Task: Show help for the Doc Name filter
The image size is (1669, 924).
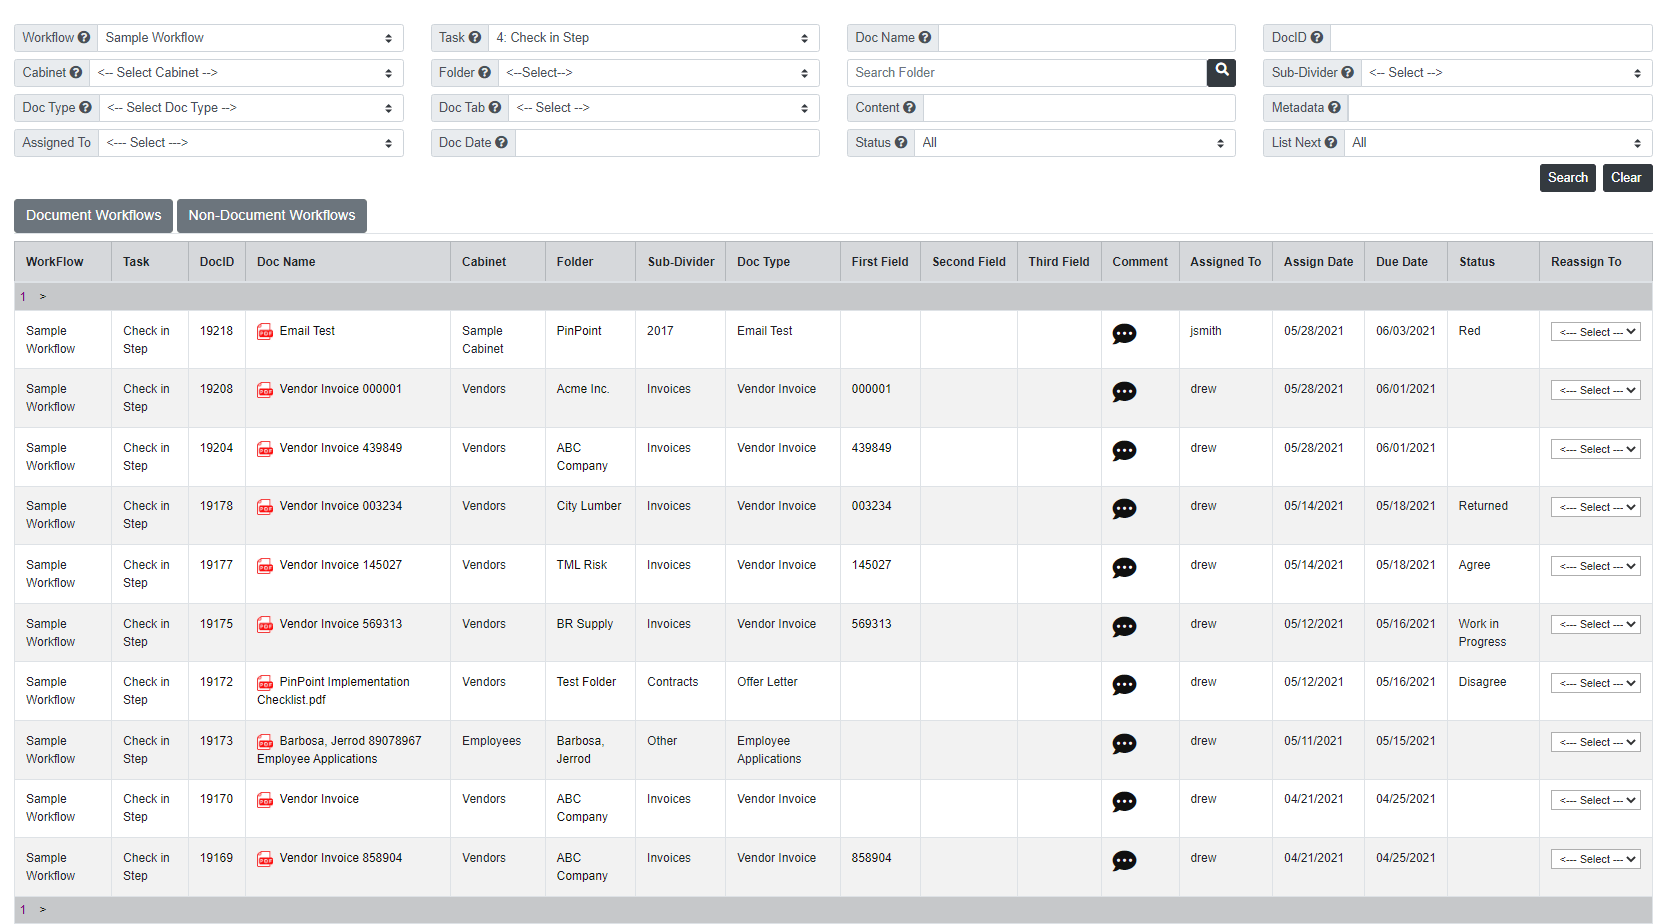Action: 925,38
